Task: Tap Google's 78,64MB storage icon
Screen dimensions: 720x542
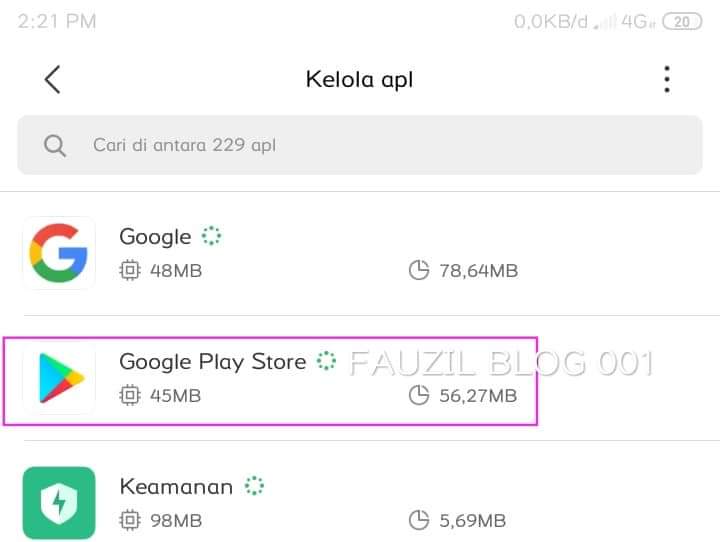Action: [x=420, y=270]
